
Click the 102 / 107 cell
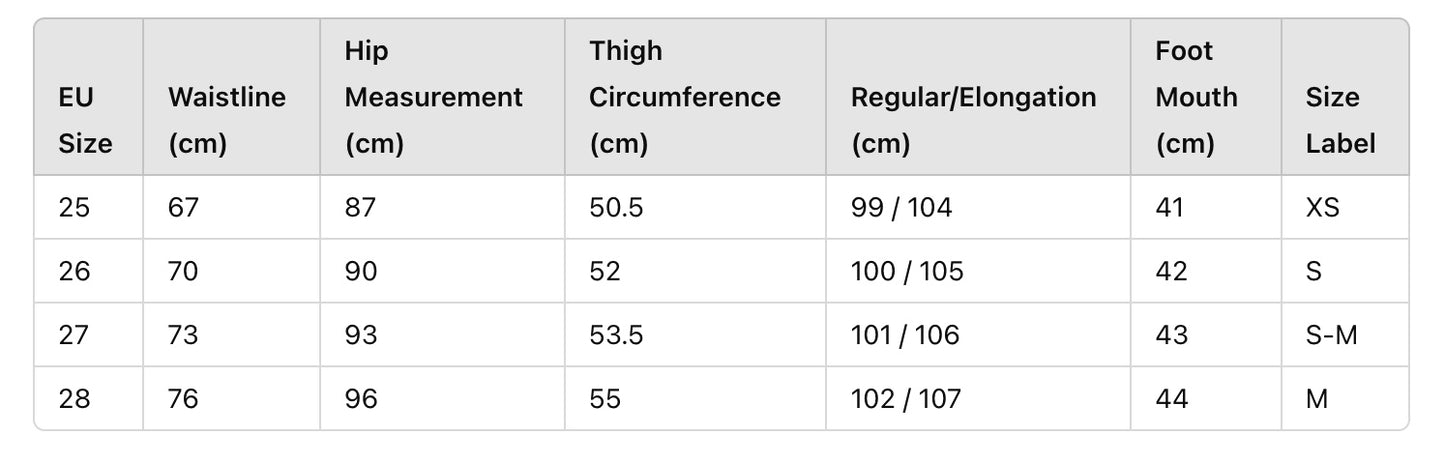[978, 398]
